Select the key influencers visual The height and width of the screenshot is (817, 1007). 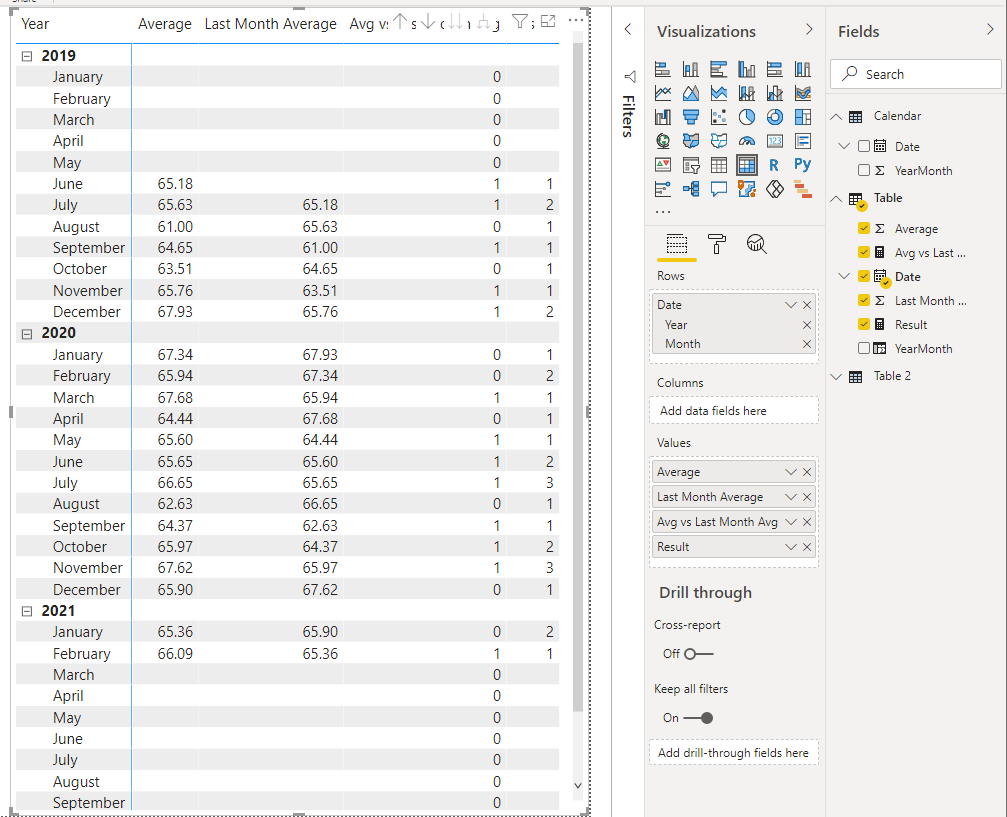[663, 189]
